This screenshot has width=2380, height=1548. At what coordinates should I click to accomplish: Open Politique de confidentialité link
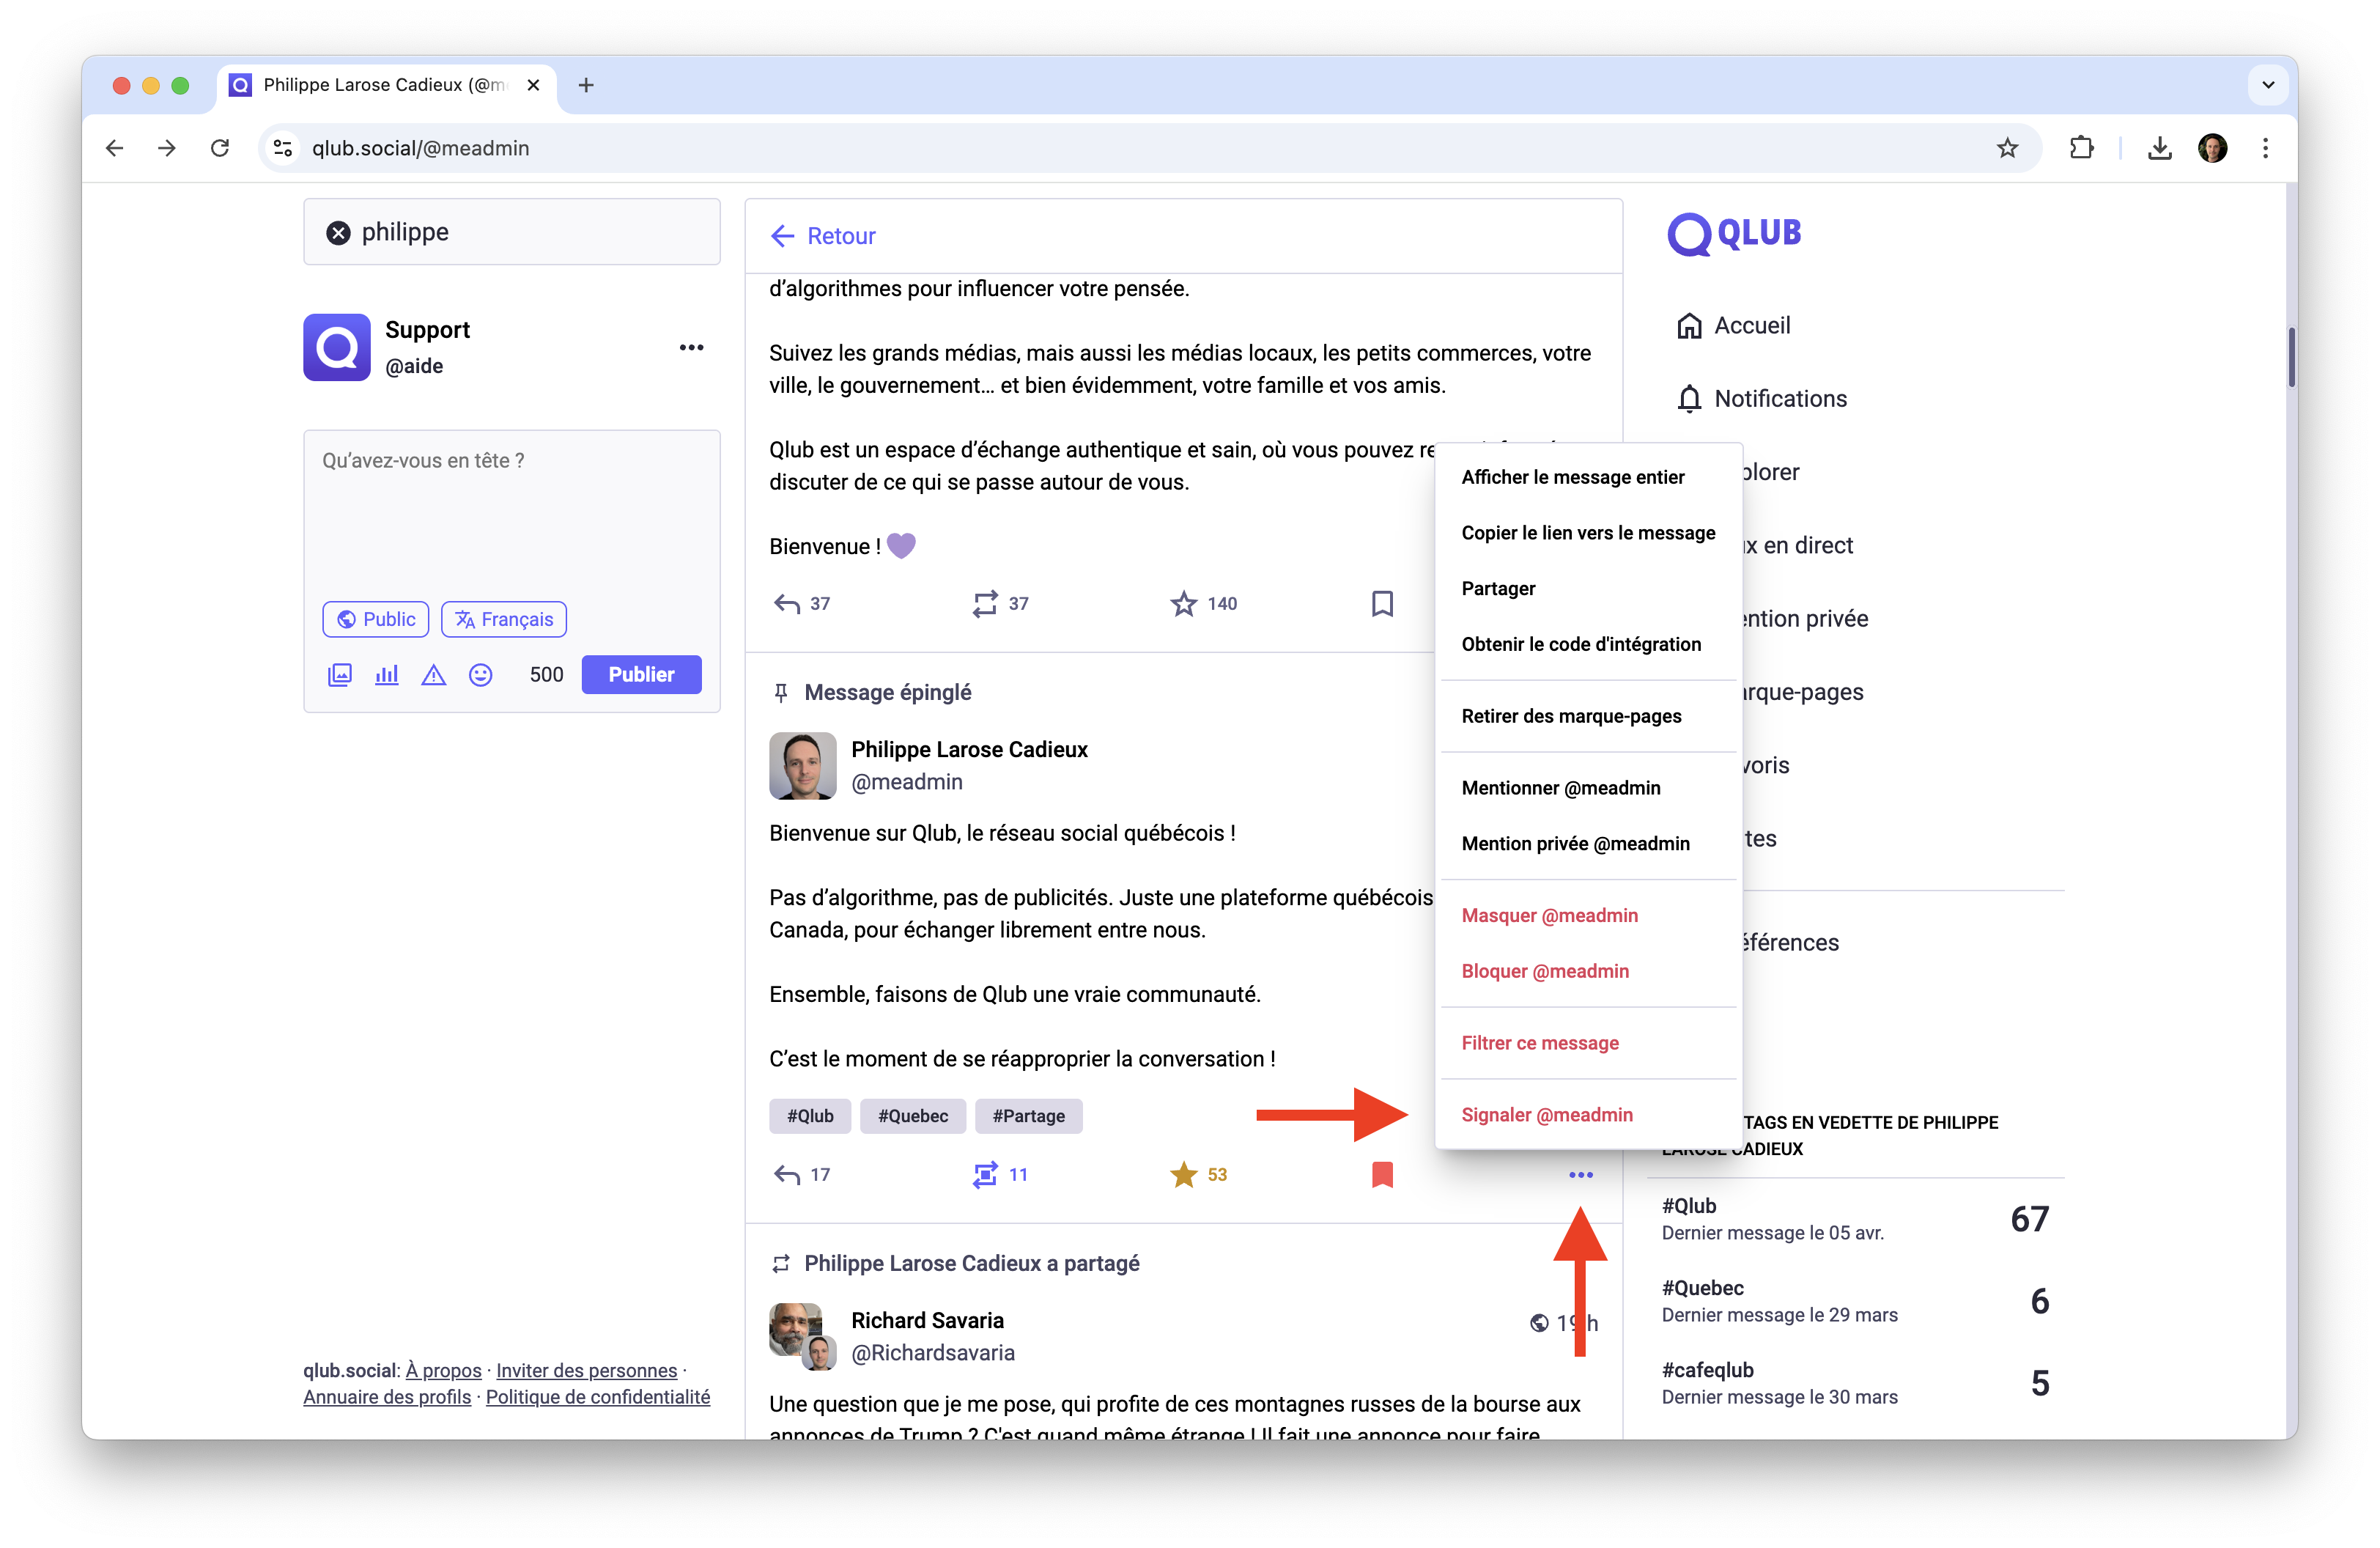(x=598, y=1396)
